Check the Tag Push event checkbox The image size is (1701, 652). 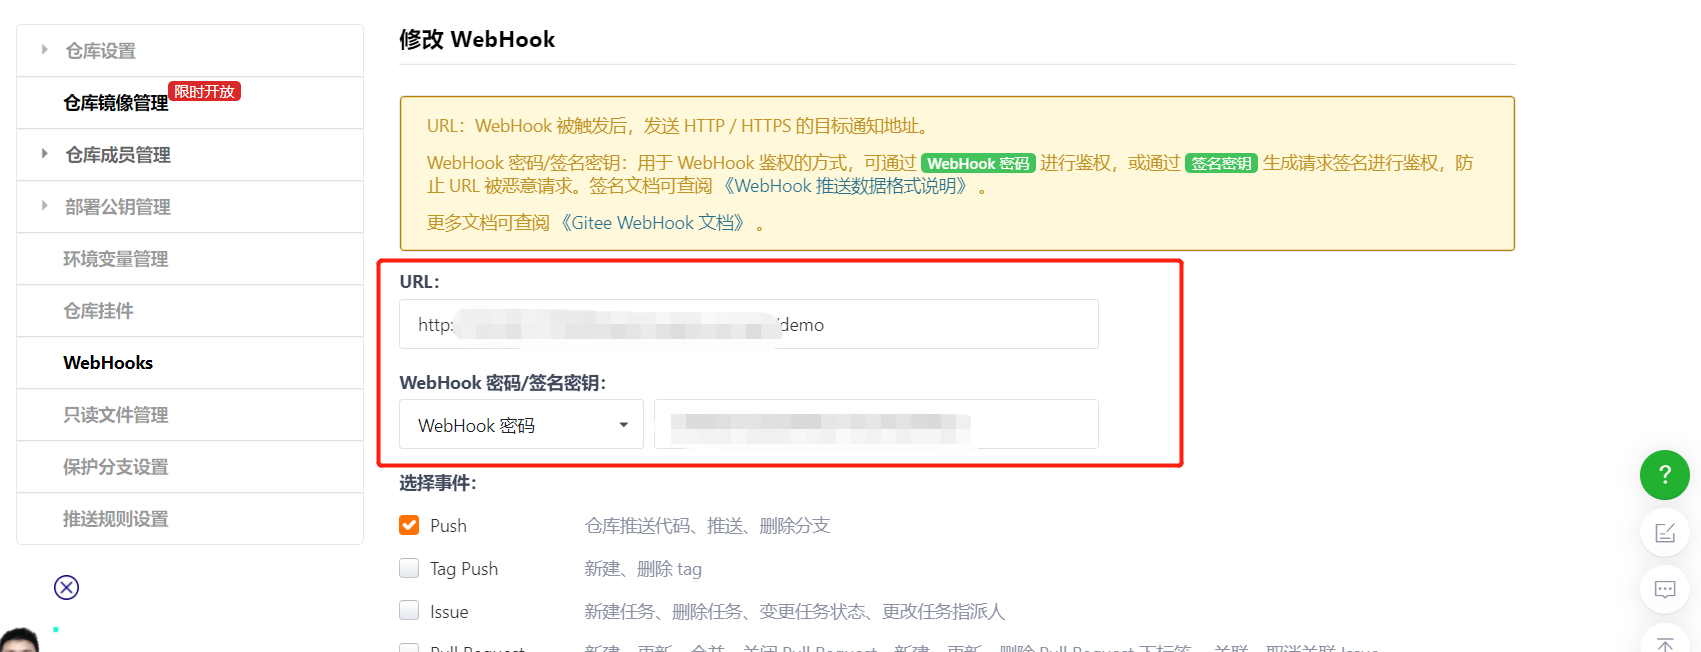pos(409,568)
